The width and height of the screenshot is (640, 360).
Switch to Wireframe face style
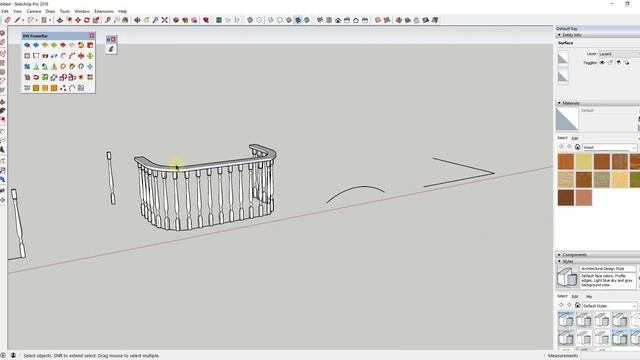271,20
